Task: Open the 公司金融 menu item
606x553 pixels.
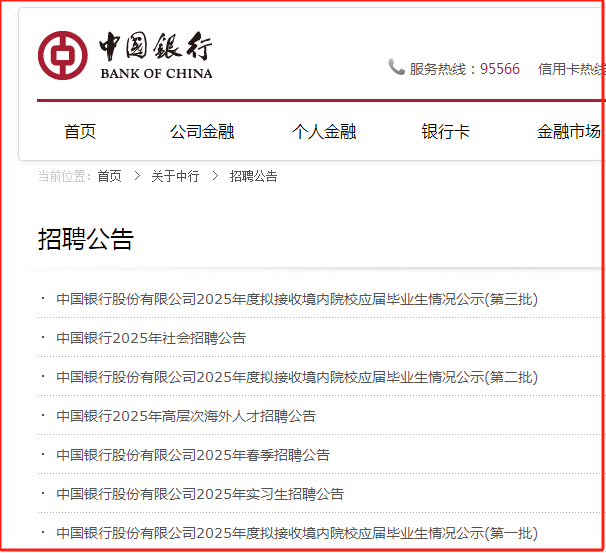Action: 202,131
